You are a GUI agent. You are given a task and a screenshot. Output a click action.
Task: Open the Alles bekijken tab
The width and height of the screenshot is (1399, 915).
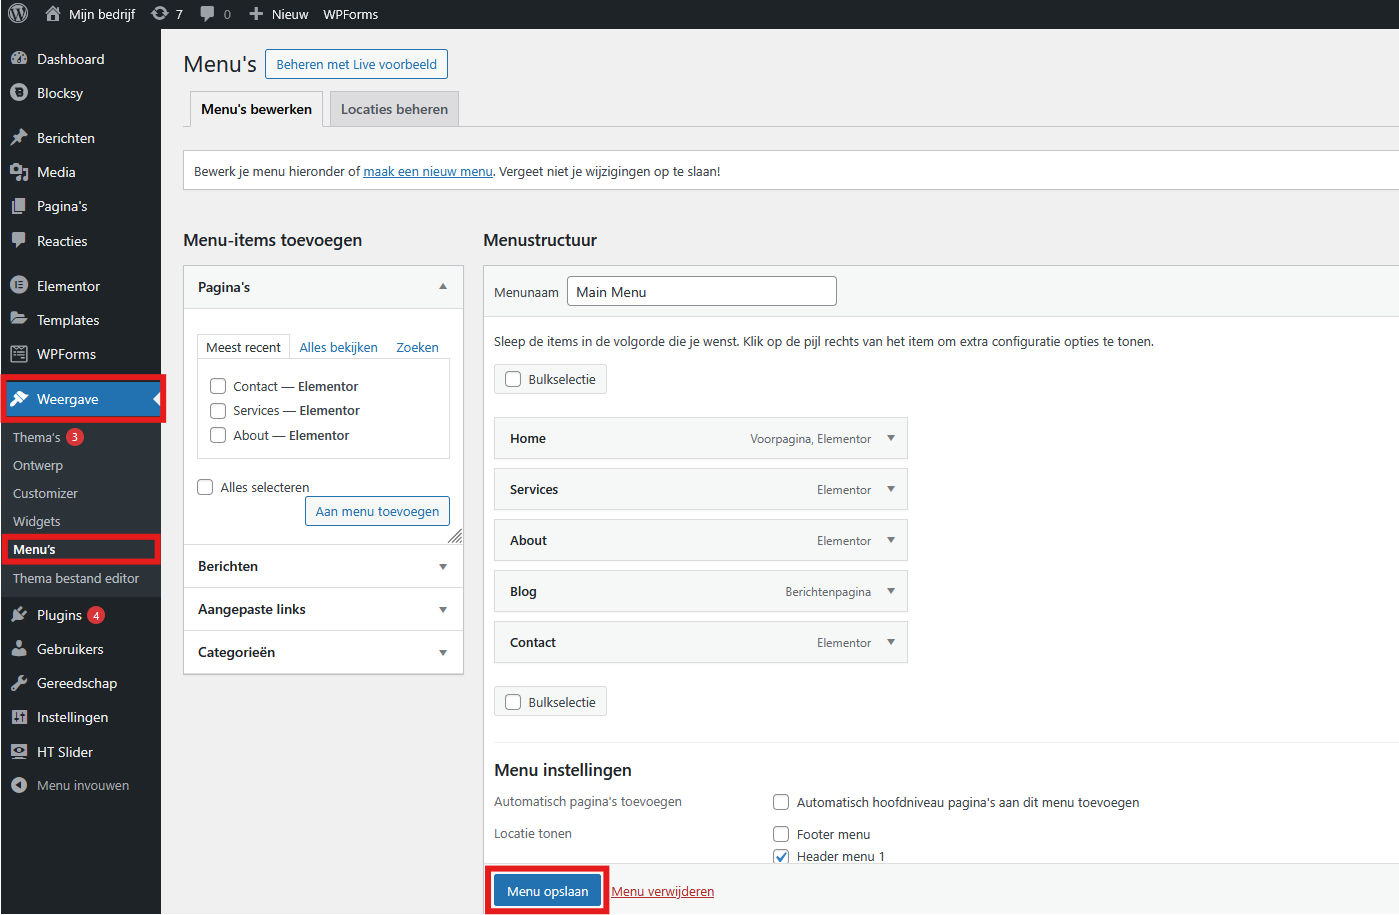pos(338,348)
